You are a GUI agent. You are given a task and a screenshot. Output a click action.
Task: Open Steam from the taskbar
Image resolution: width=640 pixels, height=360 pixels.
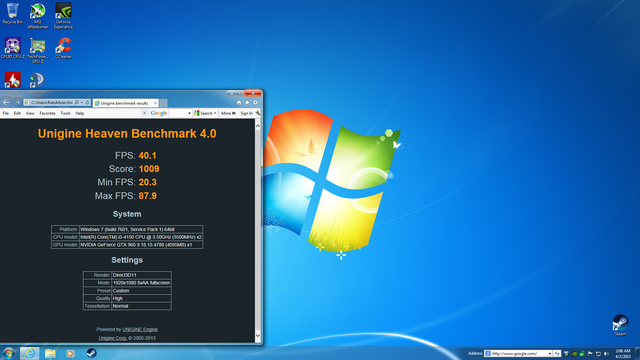pyautogui.click(x=91, y=353)
